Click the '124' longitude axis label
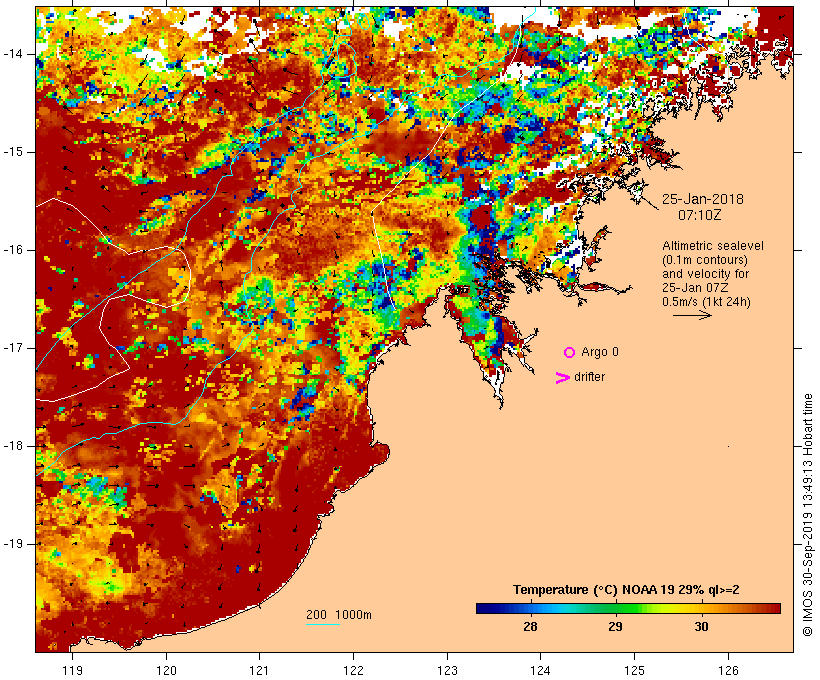This screenshot has width=820, height=680. click(x=540, y=670)
